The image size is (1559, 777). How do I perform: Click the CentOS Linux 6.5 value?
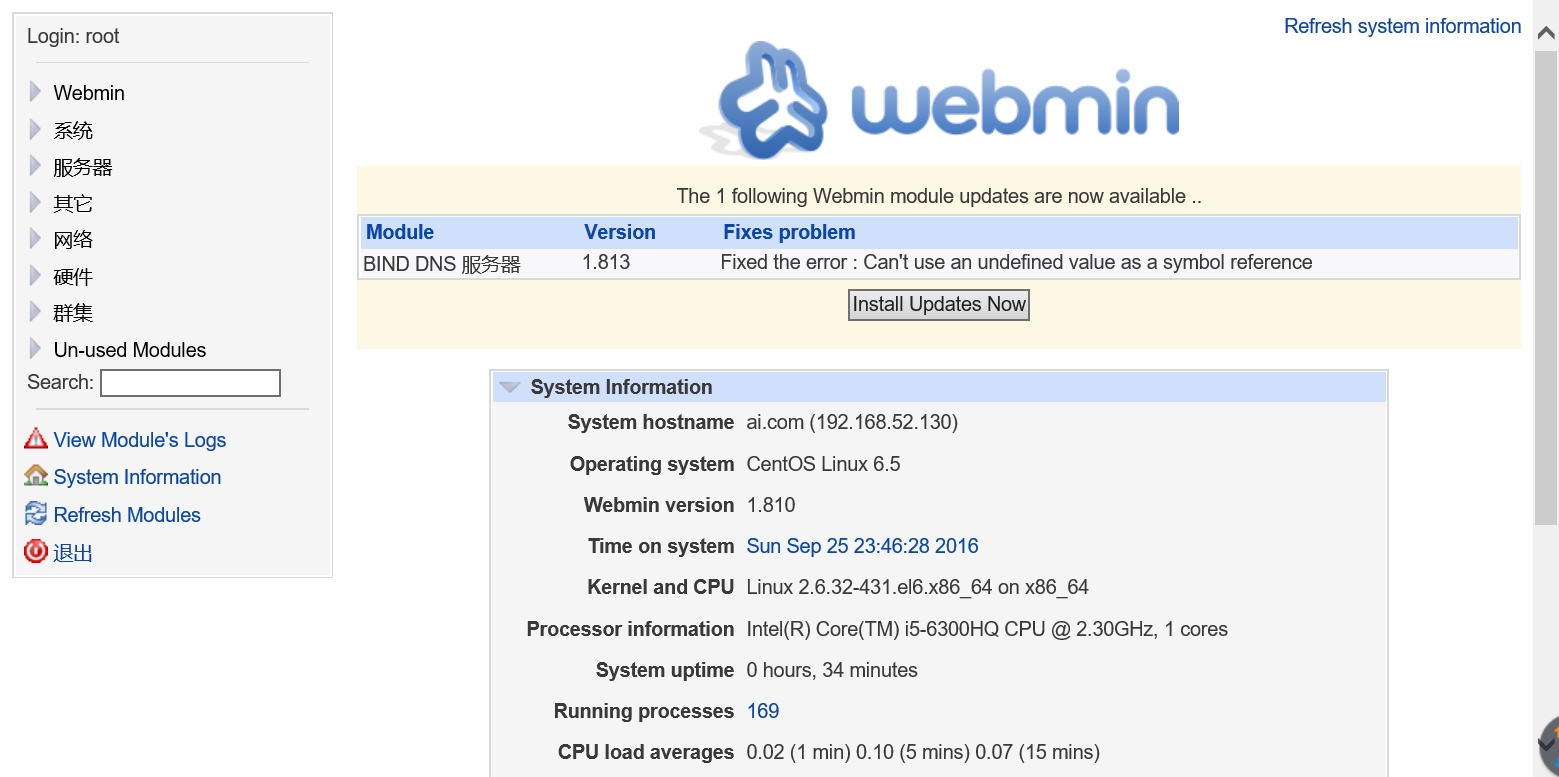click(x=823, y=464)
